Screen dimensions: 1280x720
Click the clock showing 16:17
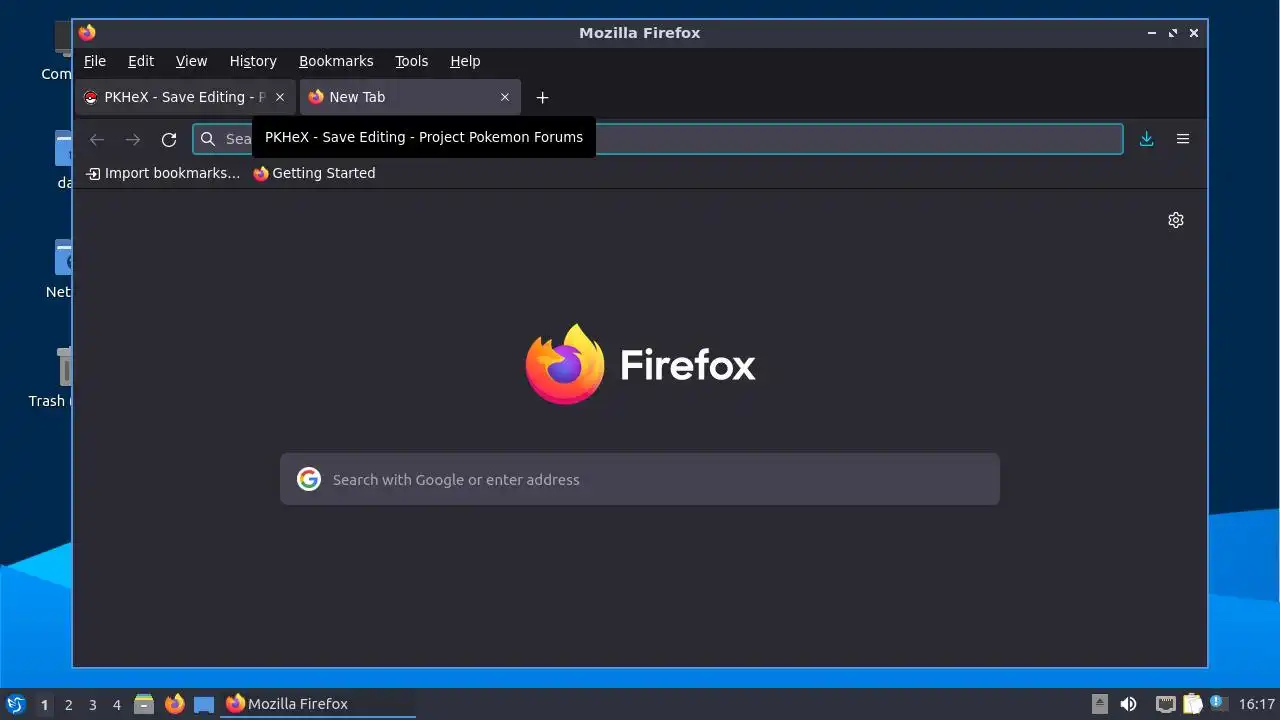1257,704
